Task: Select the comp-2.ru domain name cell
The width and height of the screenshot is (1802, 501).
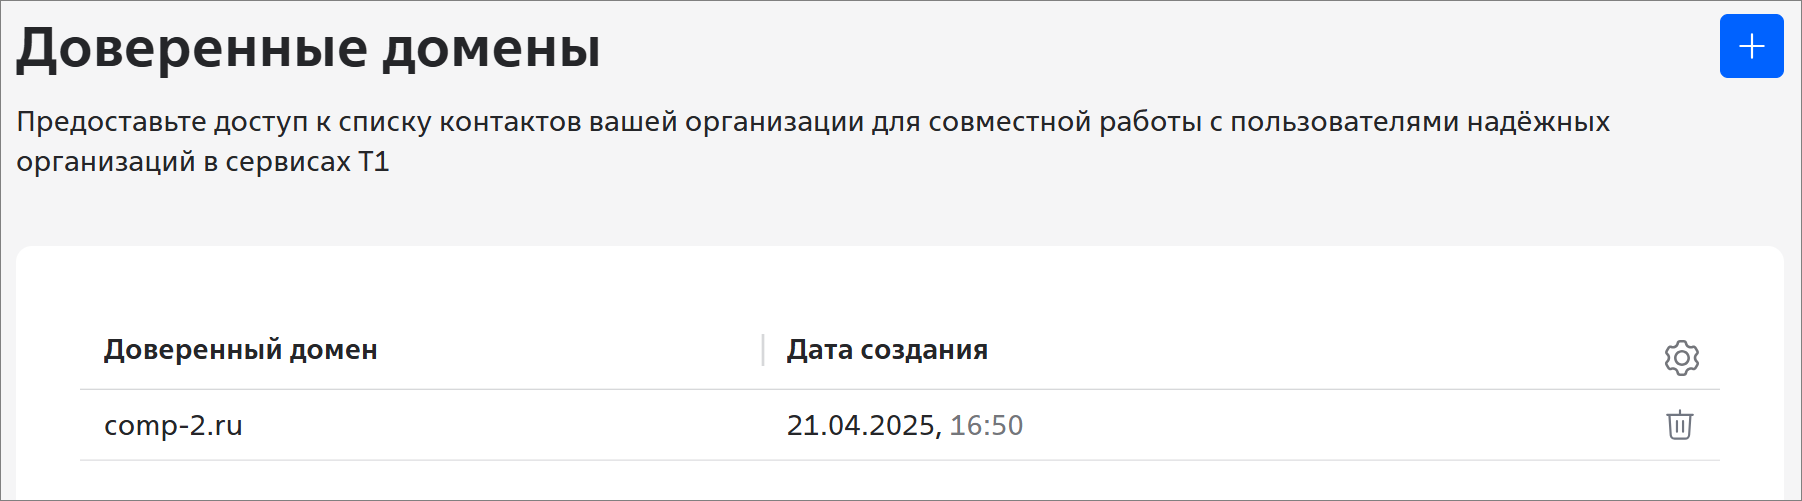Action: click(x=173, y=426)
